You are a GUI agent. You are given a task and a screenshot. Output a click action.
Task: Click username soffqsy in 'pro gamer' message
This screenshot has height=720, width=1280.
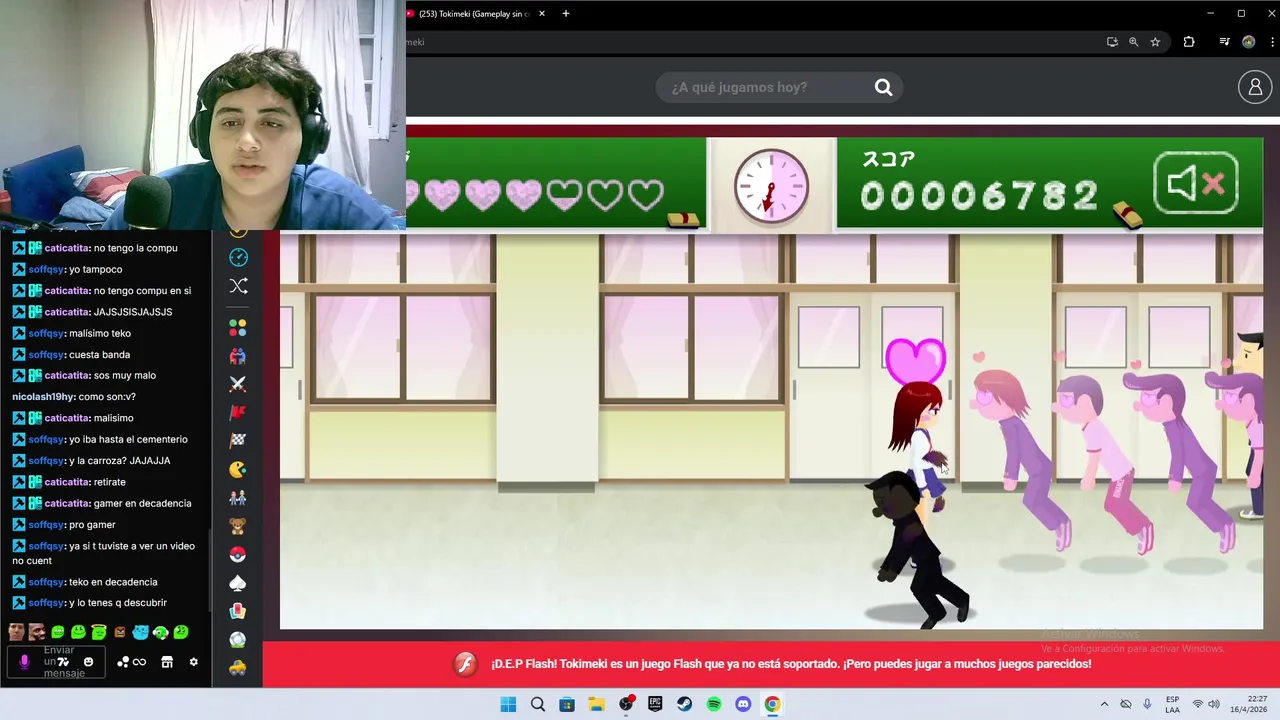tap(46, 524)
